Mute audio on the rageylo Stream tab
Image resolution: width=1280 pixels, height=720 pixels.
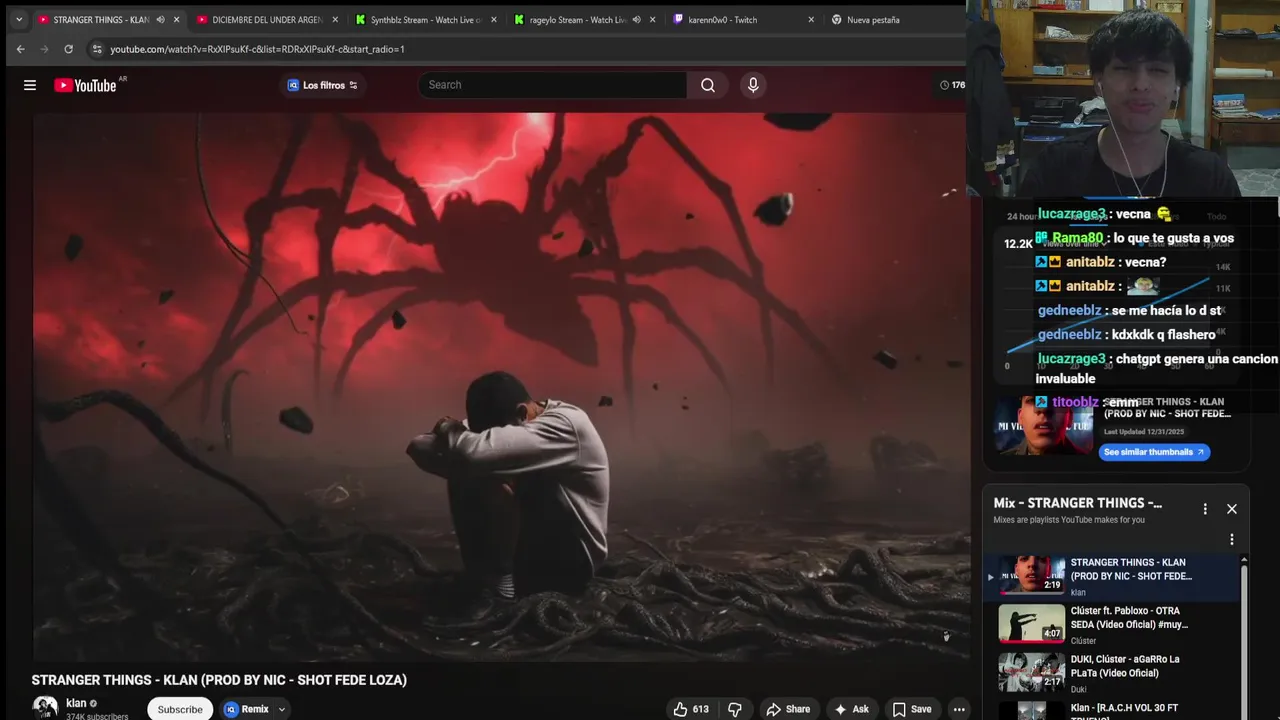pyautogui.click(x=636, y=19)
